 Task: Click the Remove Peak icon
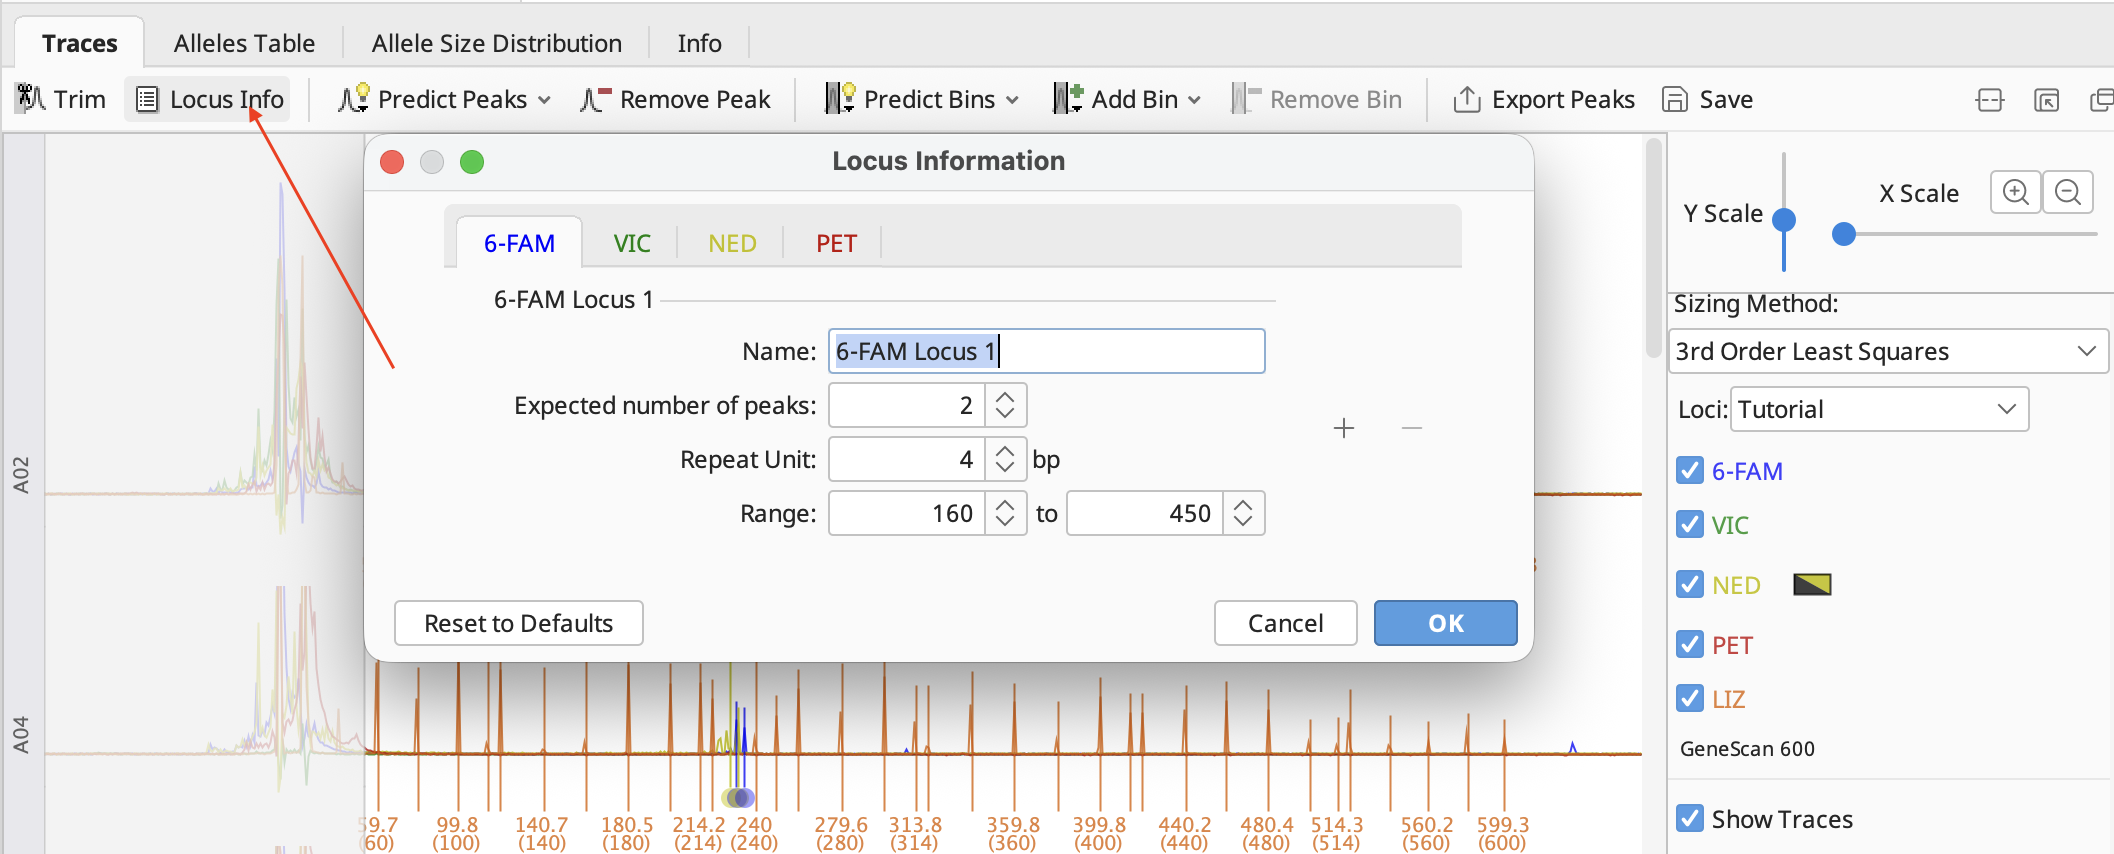tap(596, 99)
